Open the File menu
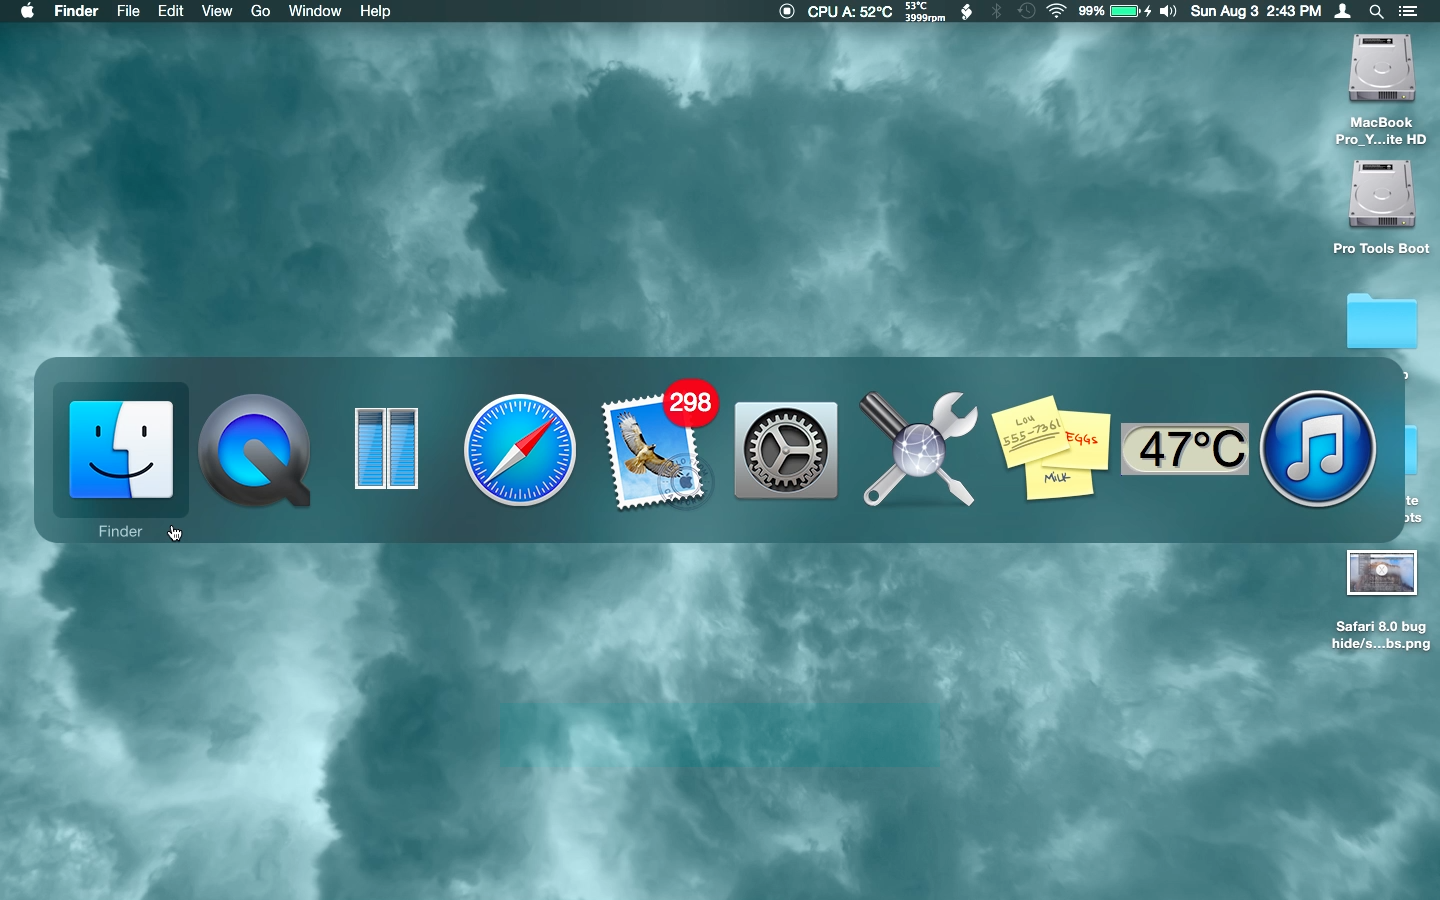The height and width of the screenshot is (900, 1440). [128, 11]
